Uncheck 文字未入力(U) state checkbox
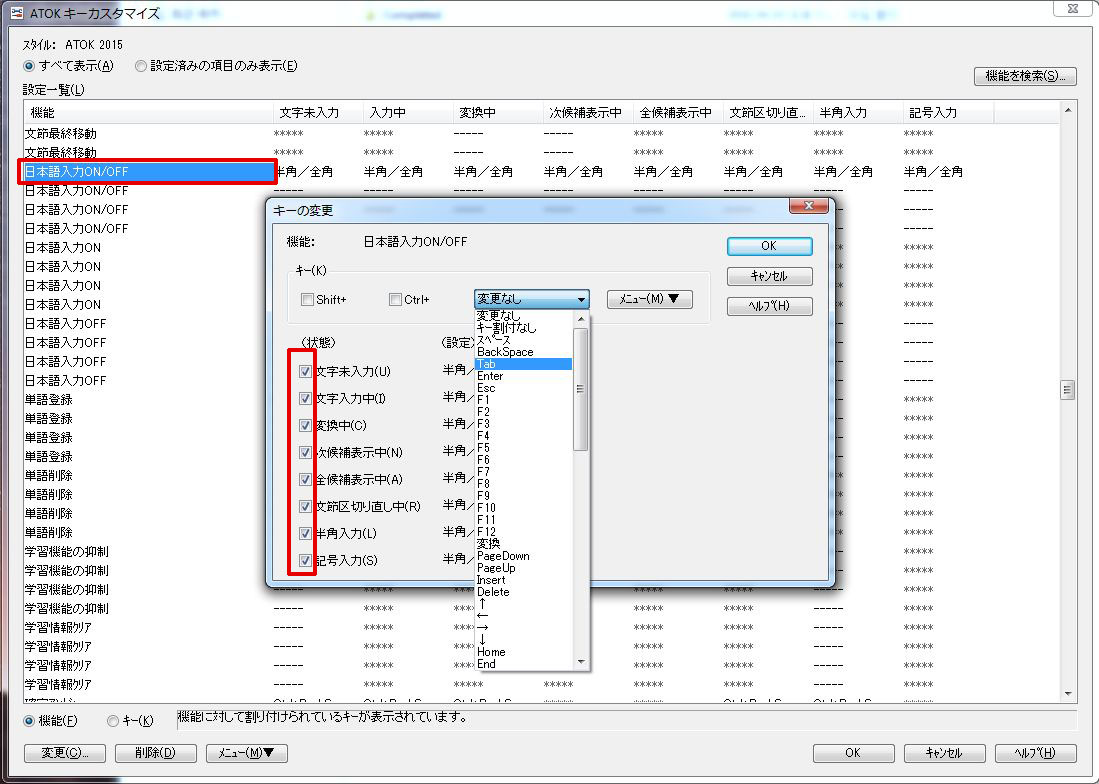The height and width of the screenshot is (784, 1099). tap(305, 371)
